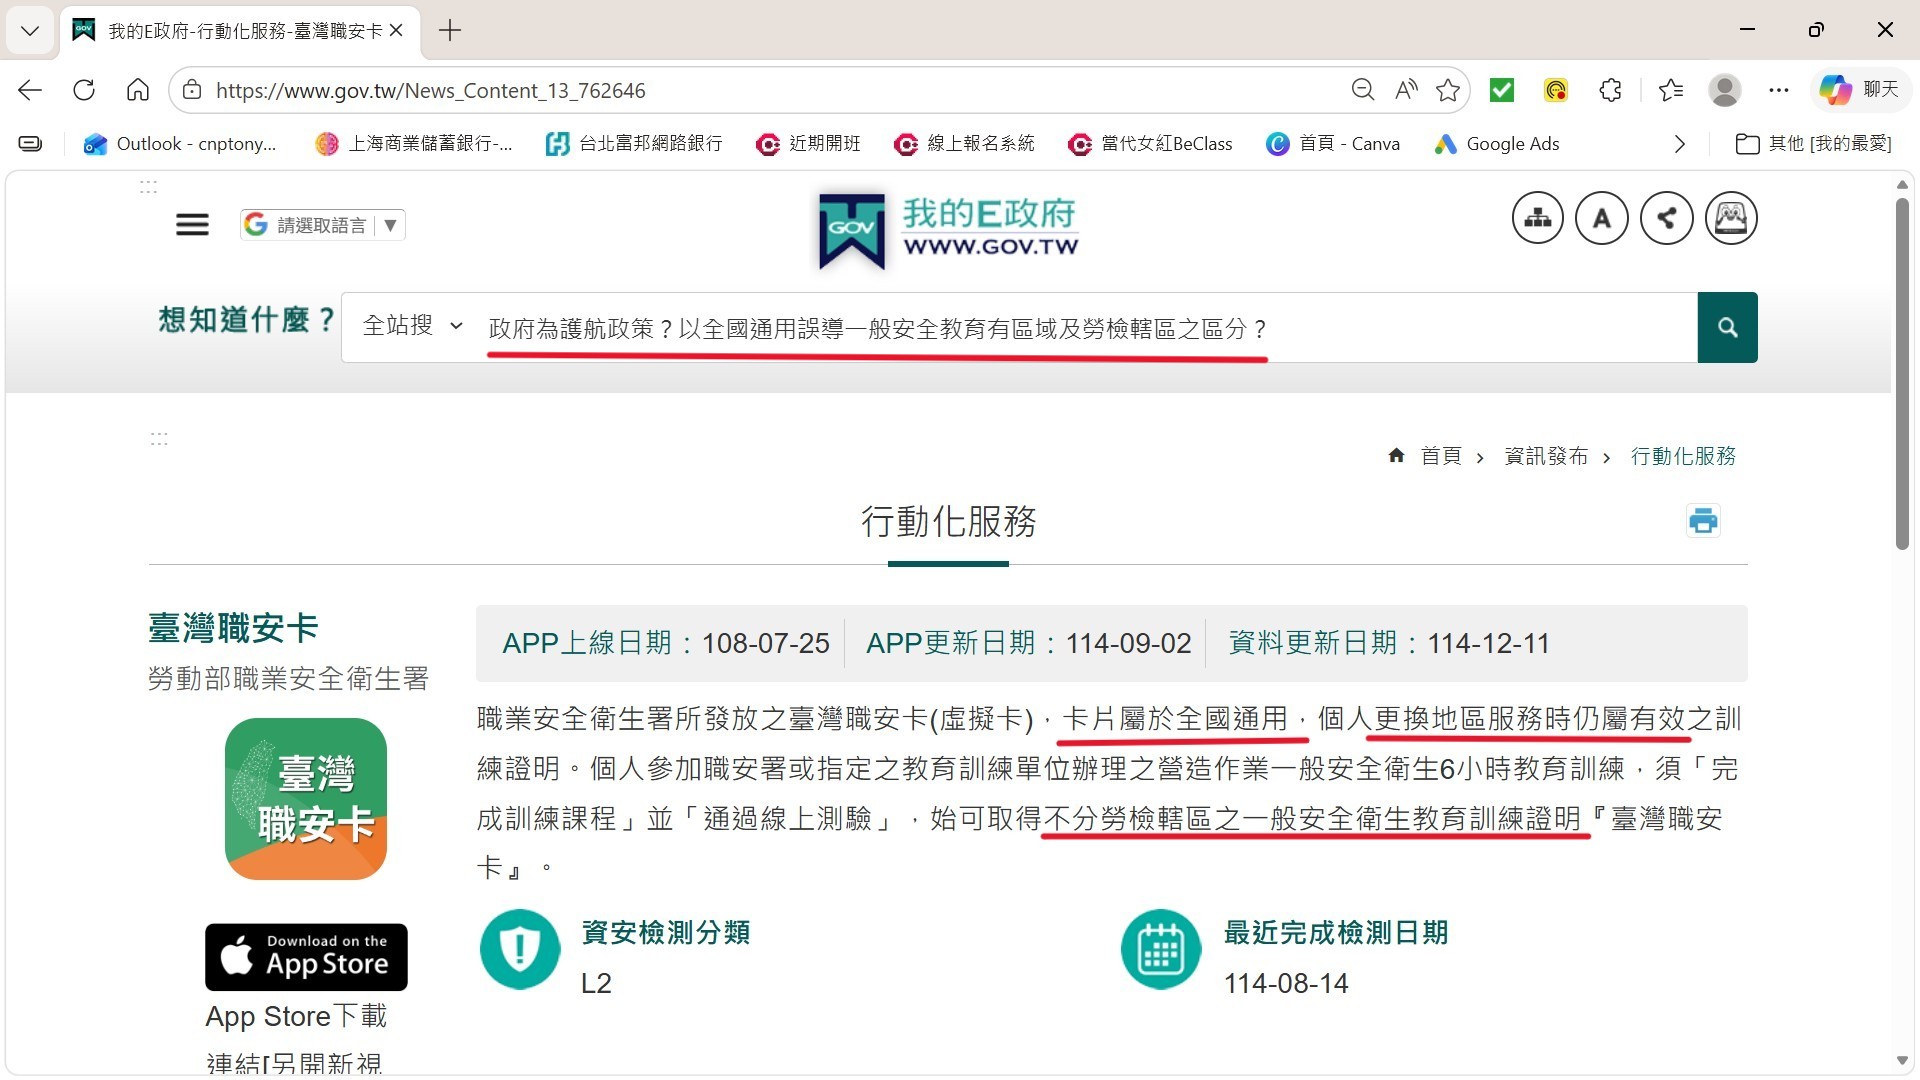The height and width of the screenshot is (1080, 1920).
Task: Open the 近期開班 bookmark
Action: pos(809,144)
